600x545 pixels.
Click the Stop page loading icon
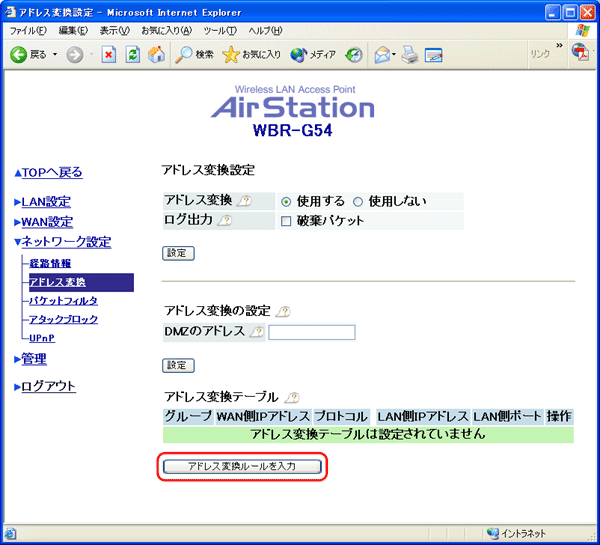point(109,55)
